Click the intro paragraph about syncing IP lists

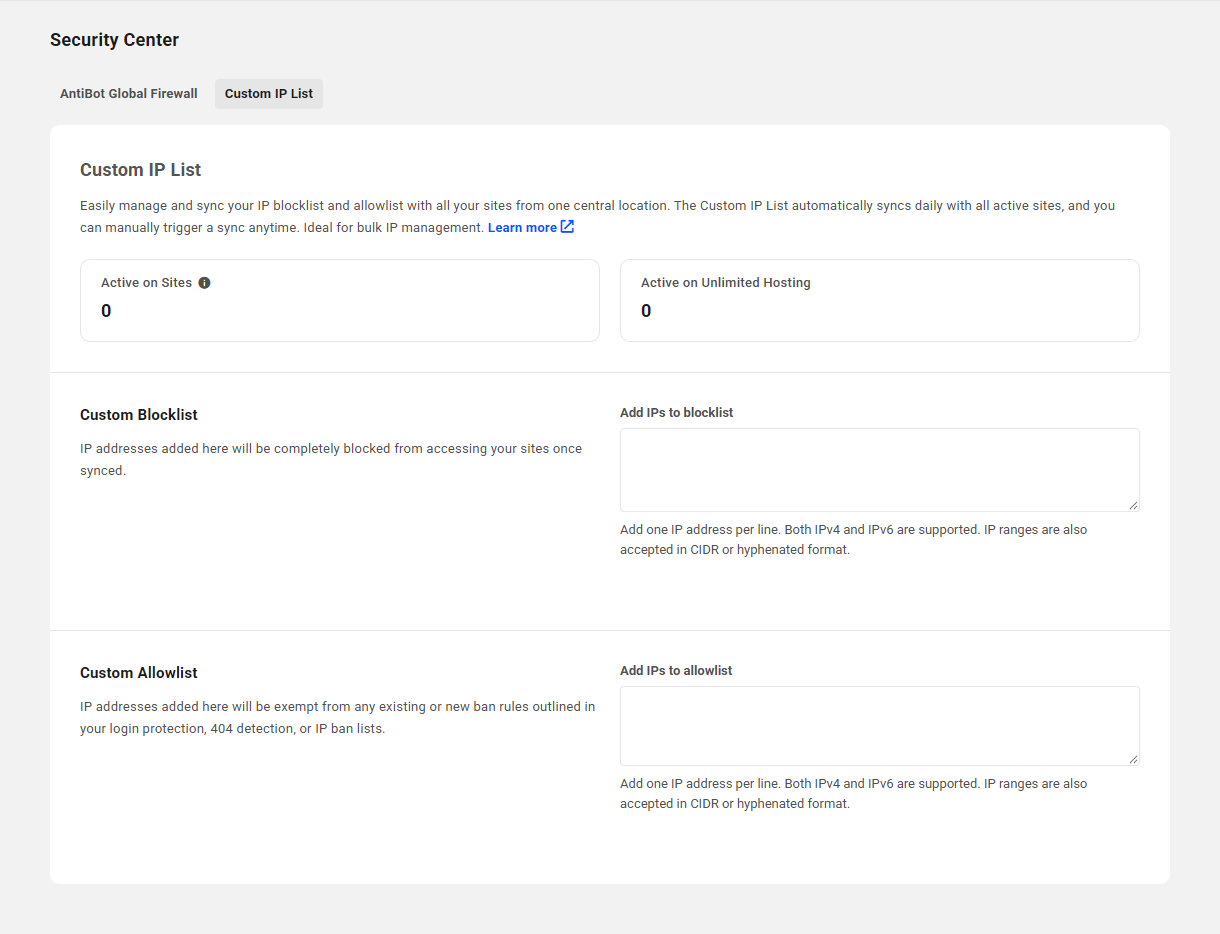coord(598,217)
